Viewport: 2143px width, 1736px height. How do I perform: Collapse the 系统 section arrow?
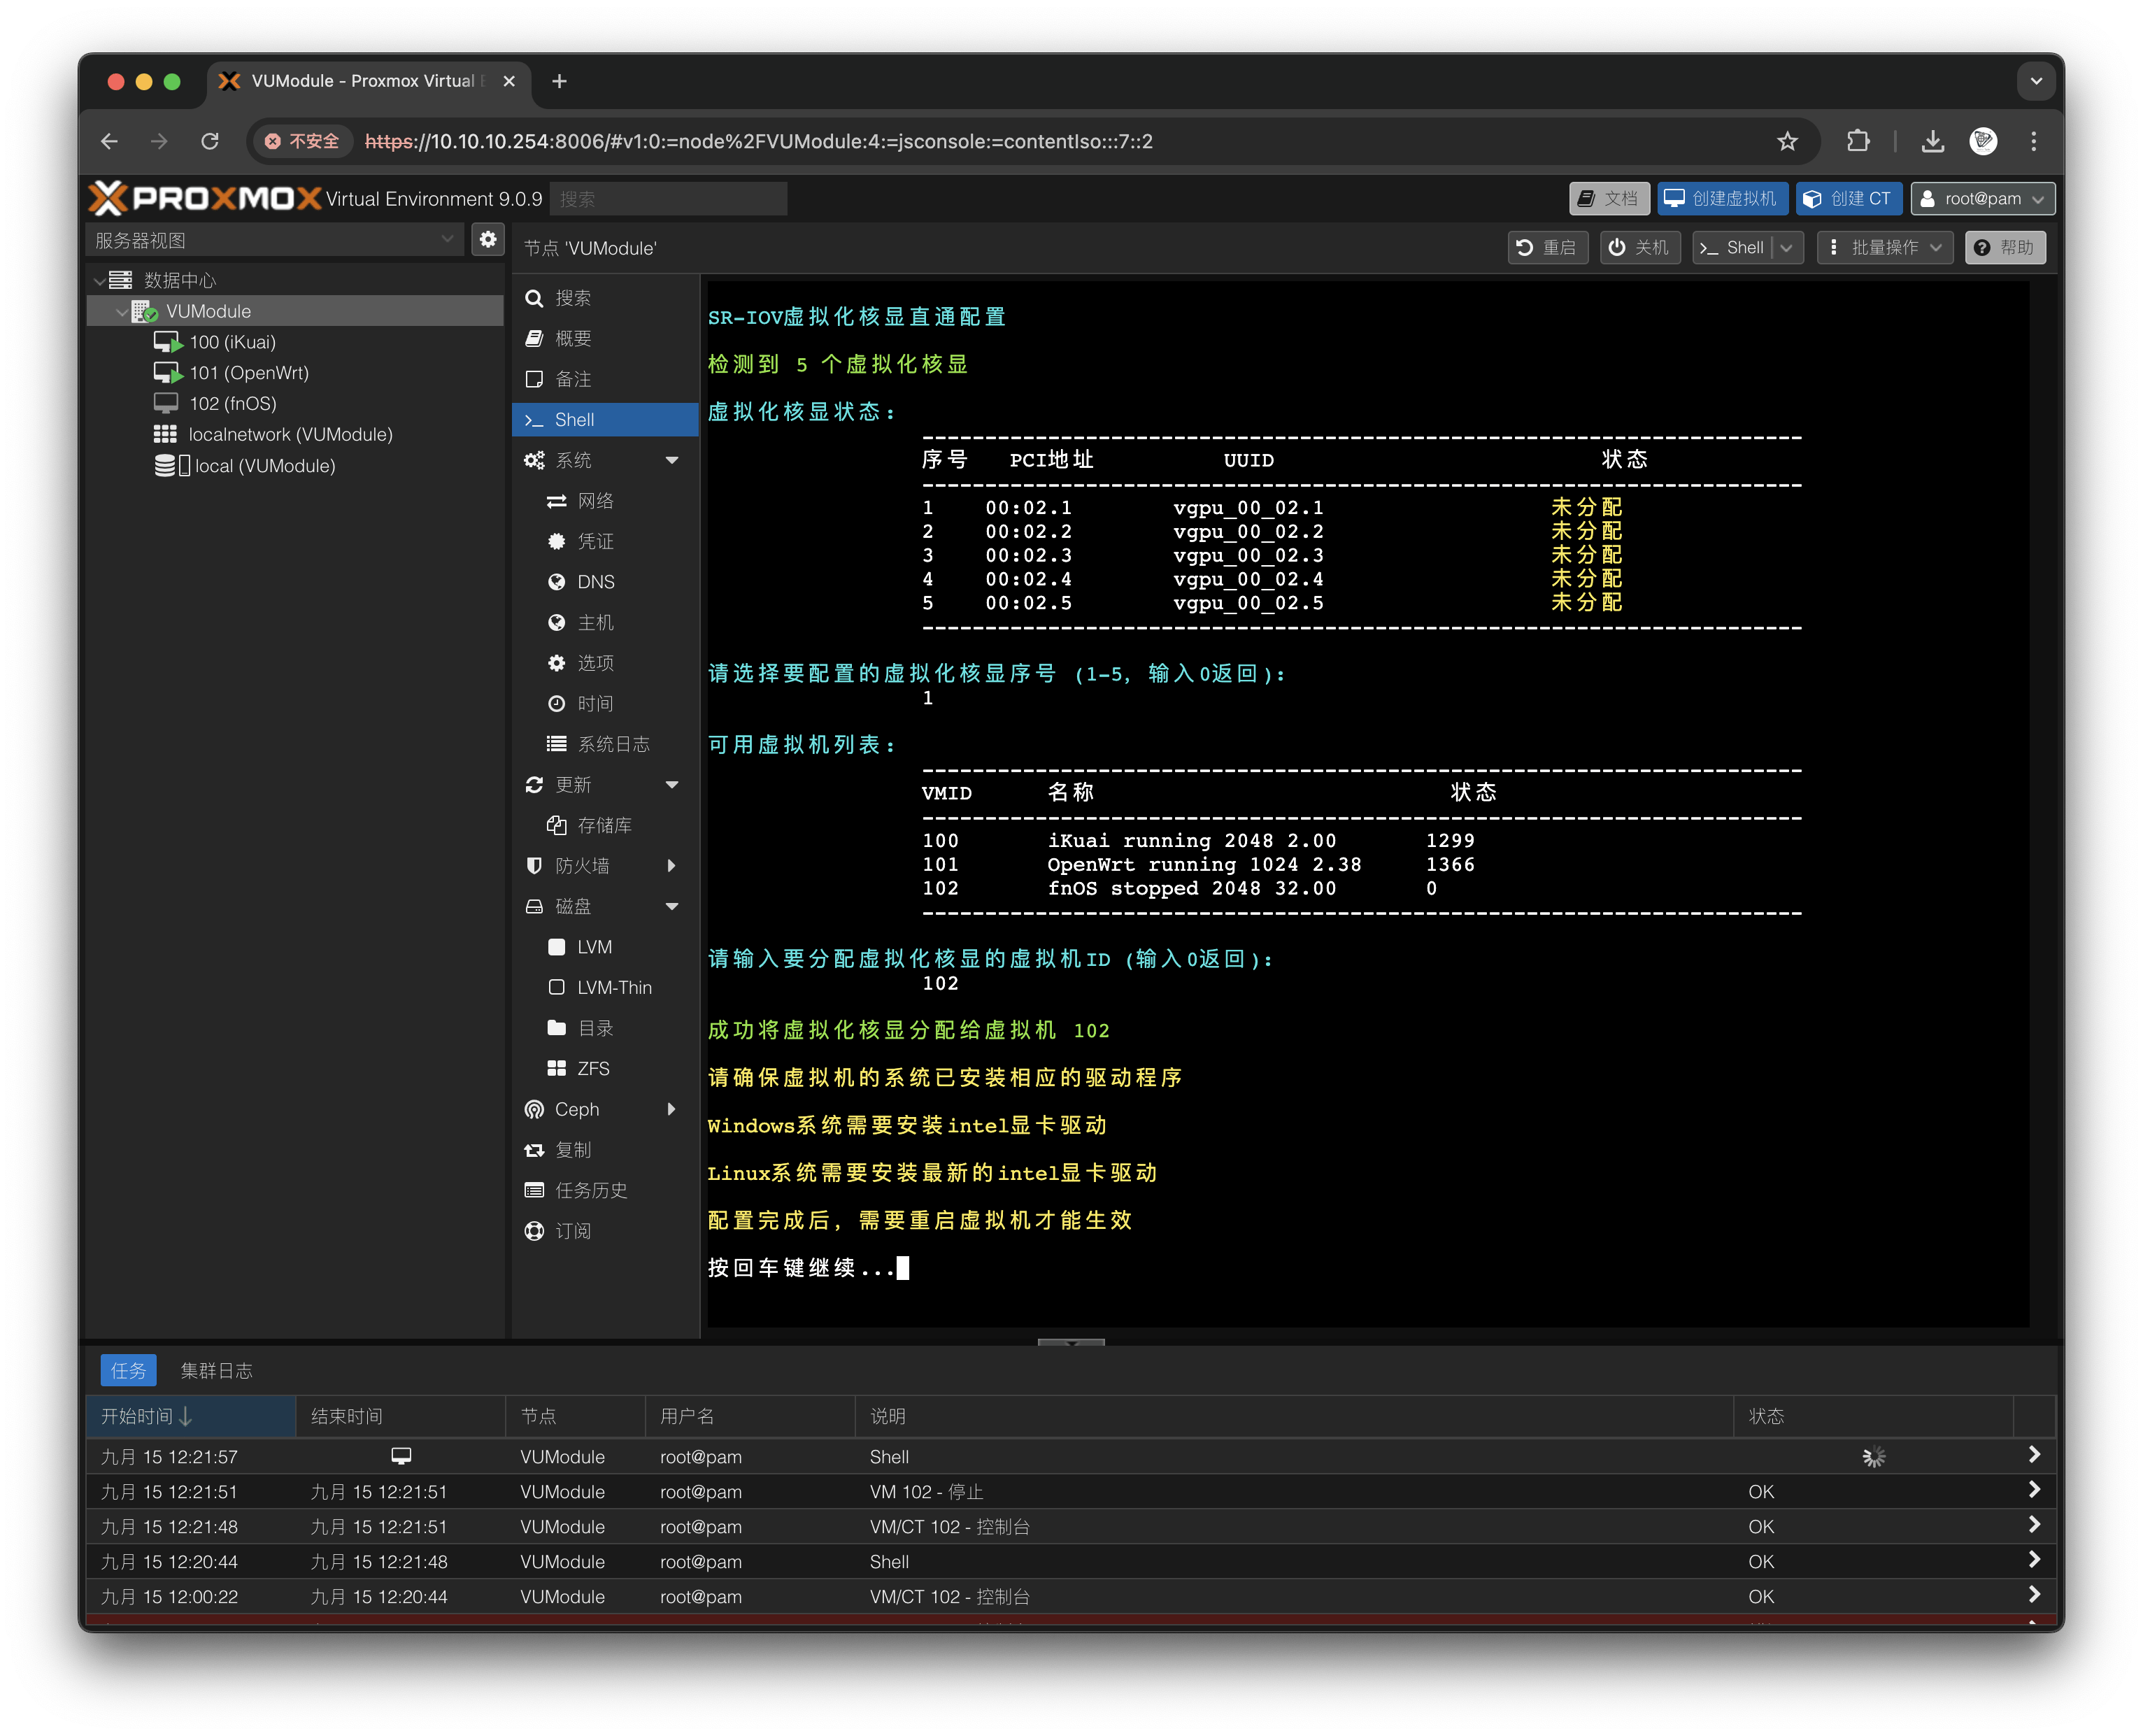coord(672,460)
